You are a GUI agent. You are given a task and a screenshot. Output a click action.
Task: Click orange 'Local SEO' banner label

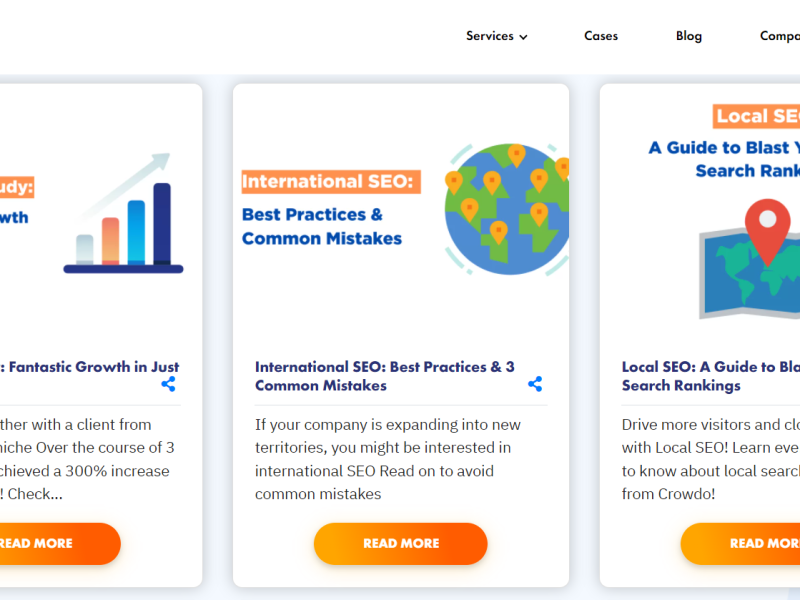click(757, 116)
